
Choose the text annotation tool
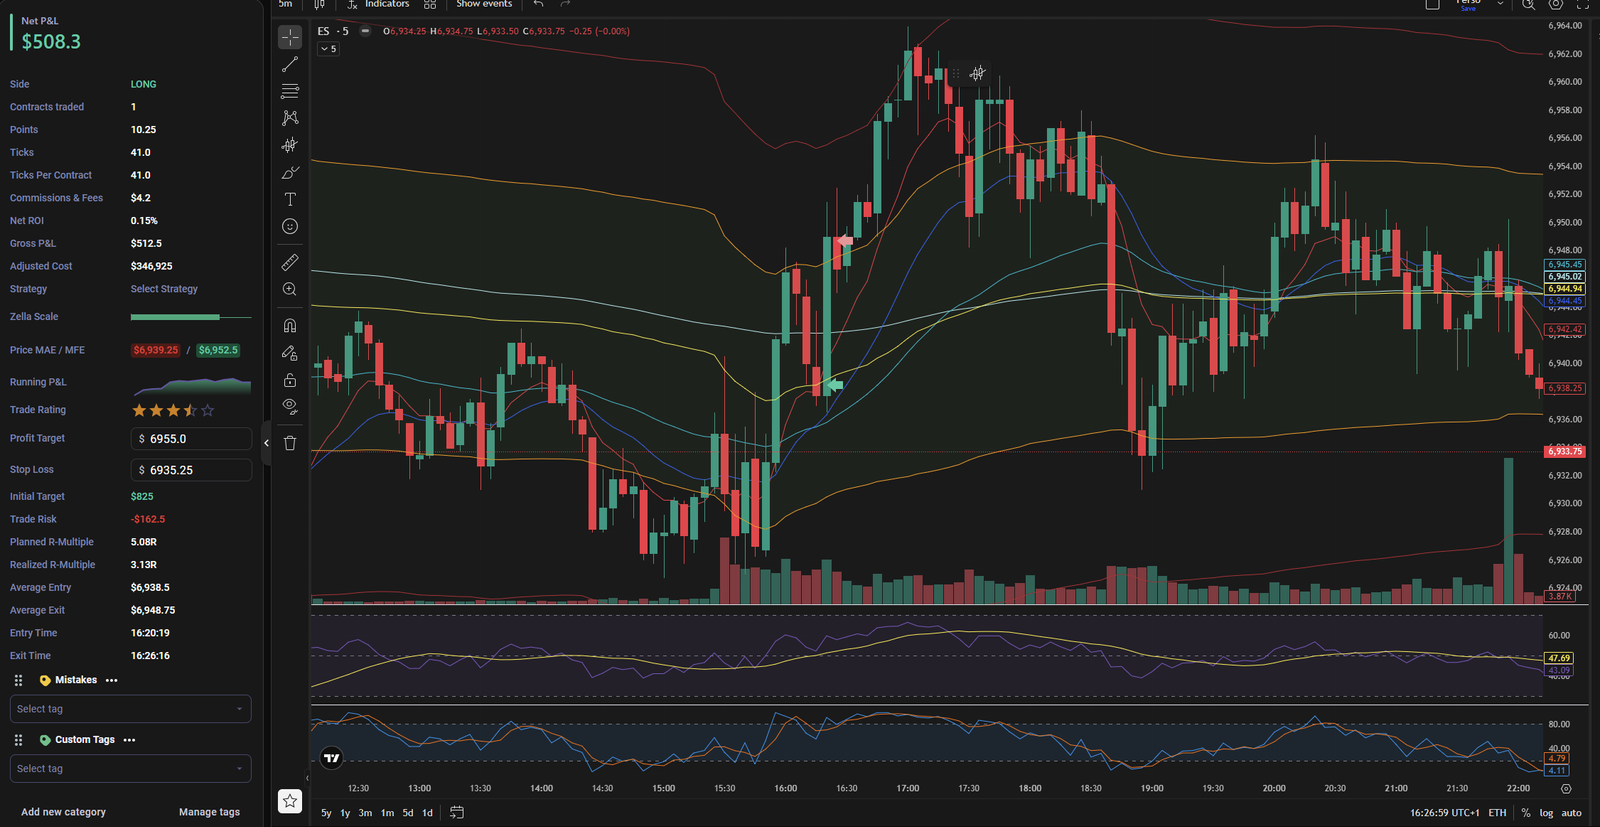point(290,200)
